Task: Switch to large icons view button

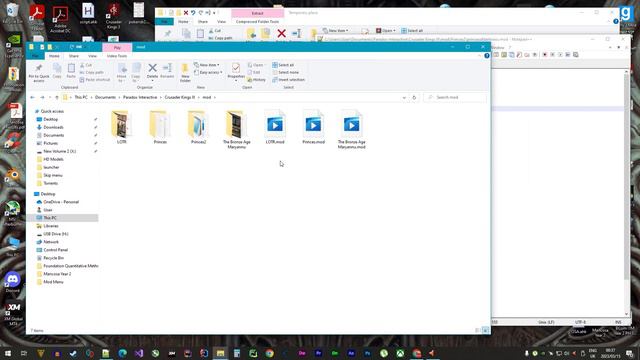Action: pos(485,330)
